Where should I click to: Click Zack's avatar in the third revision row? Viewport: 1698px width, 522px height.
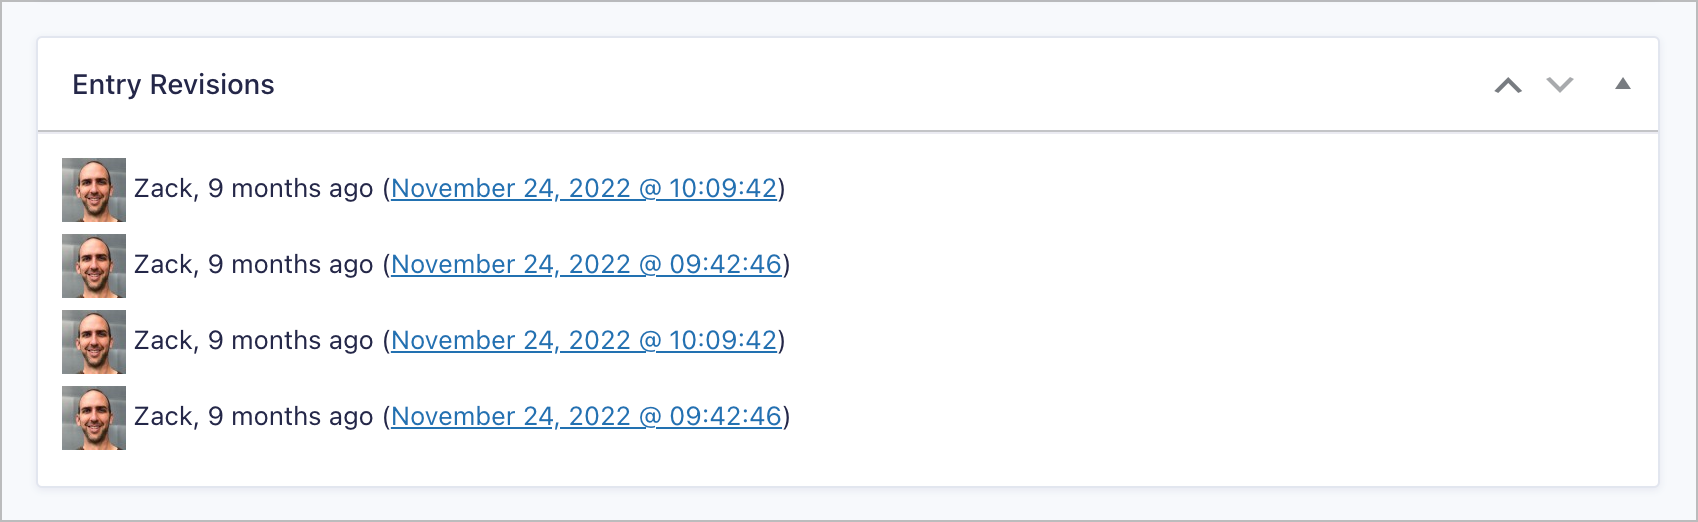click(94, 341)
